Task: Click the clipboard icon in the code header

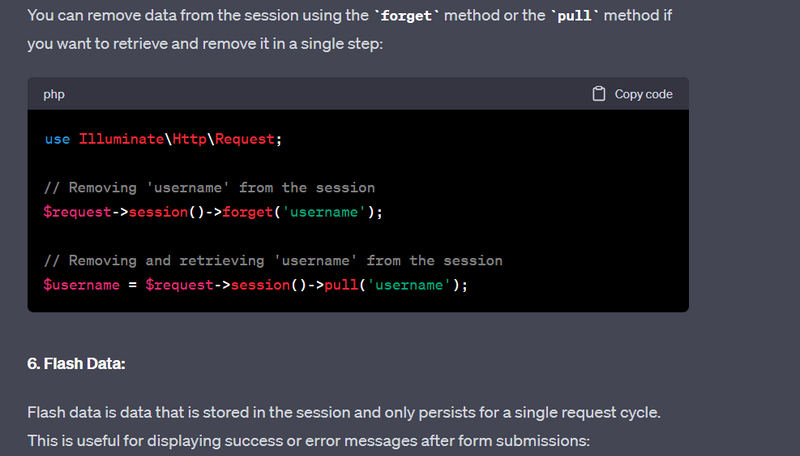Action: pos(599,94)
